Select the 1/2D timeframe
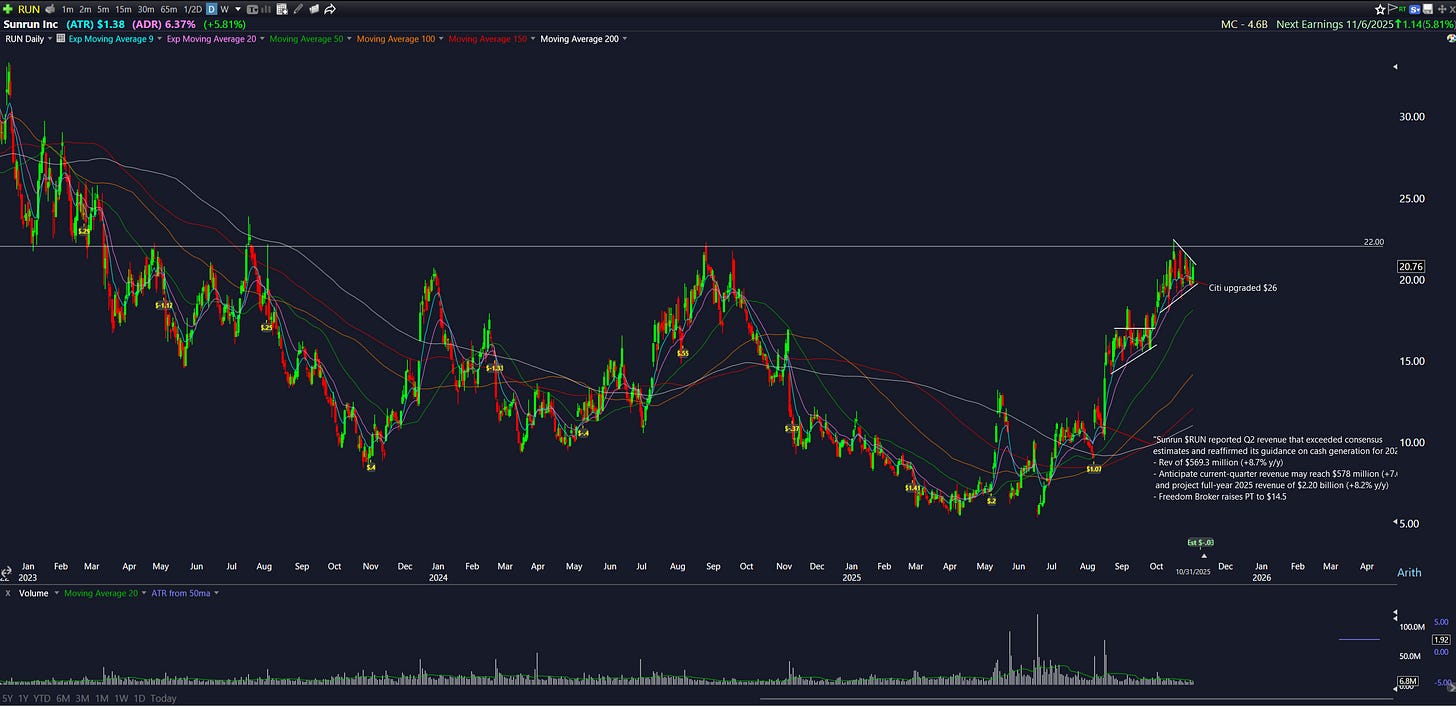Image resolution: width=1456 pixels, height=706 pixels. [192, 9]
